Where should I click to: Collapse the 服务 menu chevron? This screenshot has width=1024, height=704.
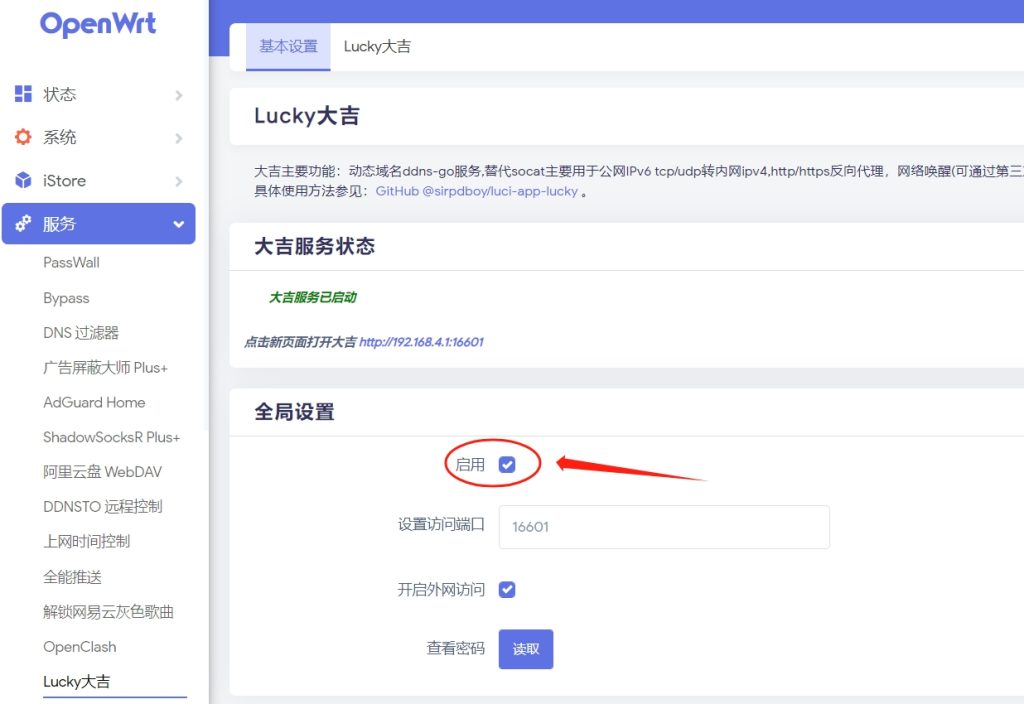pyautogui.click(x=178, y=225)
